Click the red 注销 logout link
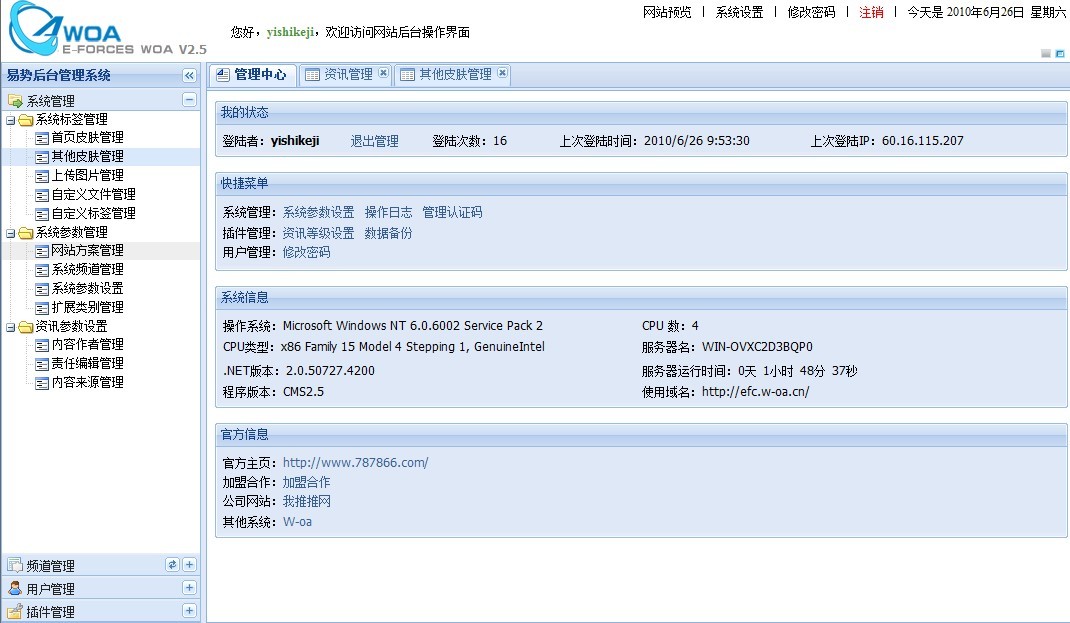This screenshot has height=623, width=1070. click(871, 12)
